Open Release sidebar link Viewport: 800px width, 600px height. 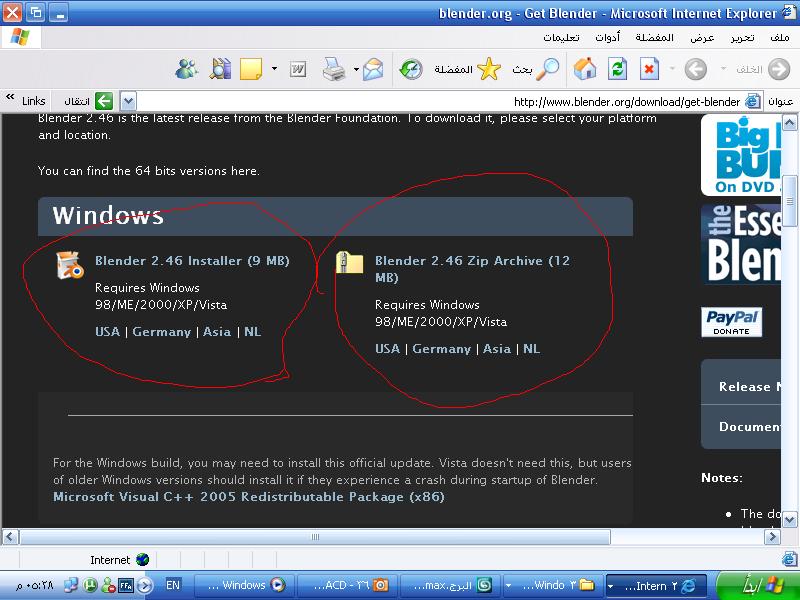(x=741, y=387)
